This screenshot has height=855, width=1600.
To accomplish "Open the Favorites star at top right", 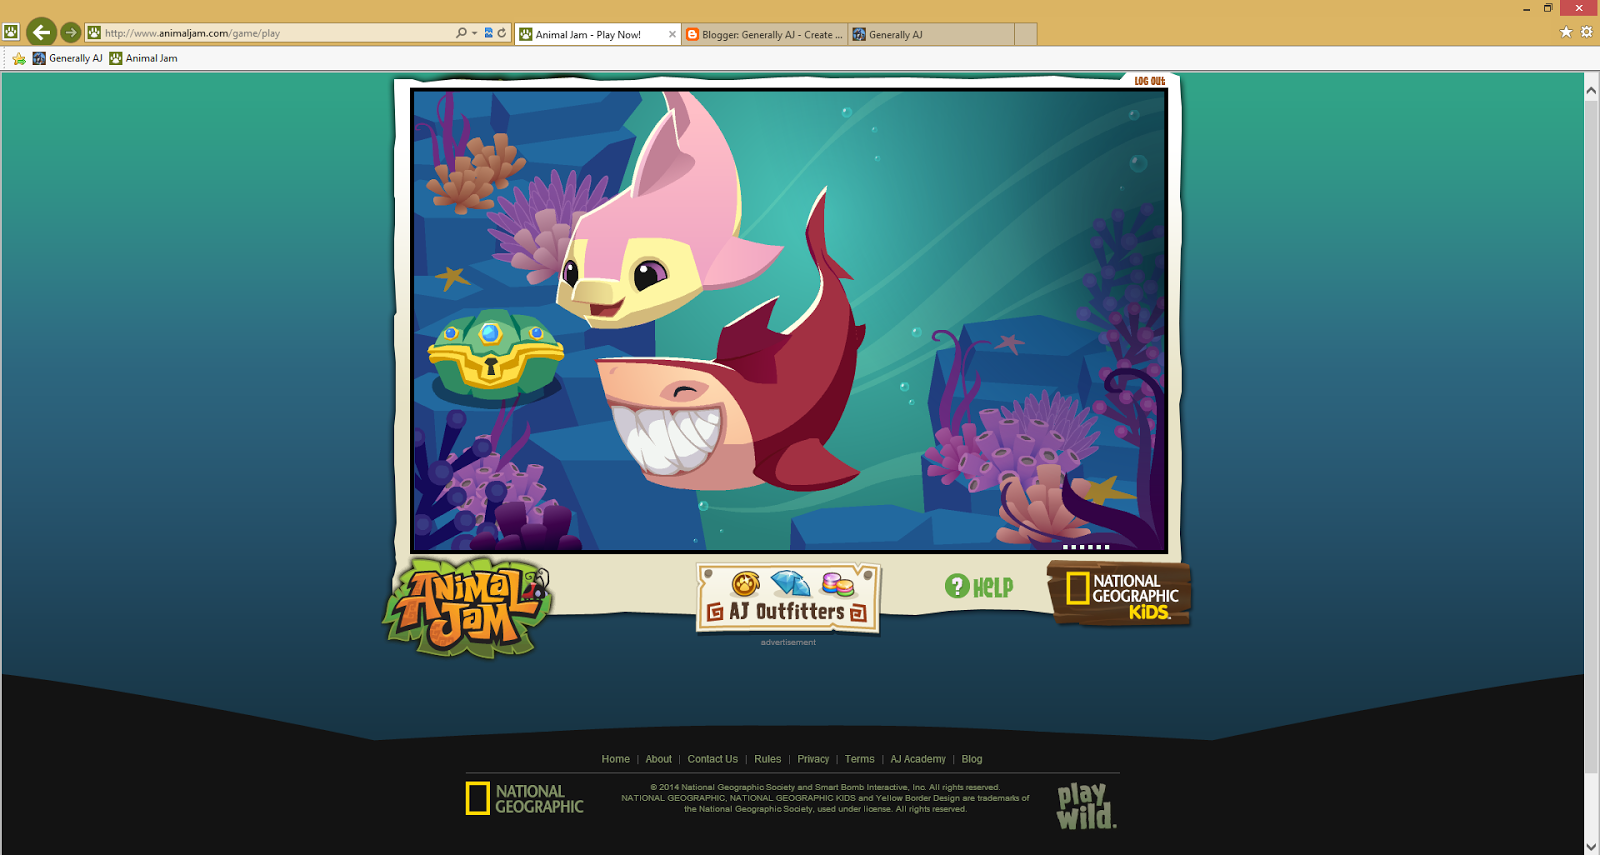I will [x=1566, y=32].
